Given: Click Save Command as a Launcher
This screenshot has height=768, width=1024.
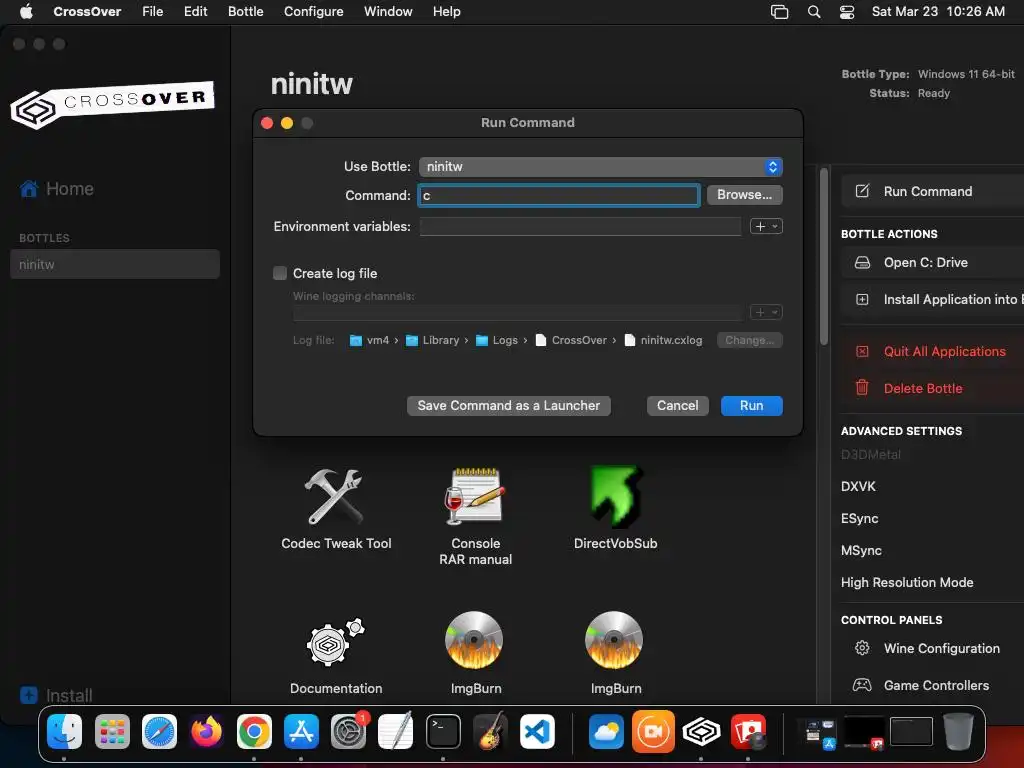Looking at the screenshot, I should click(x=509, y=406).
